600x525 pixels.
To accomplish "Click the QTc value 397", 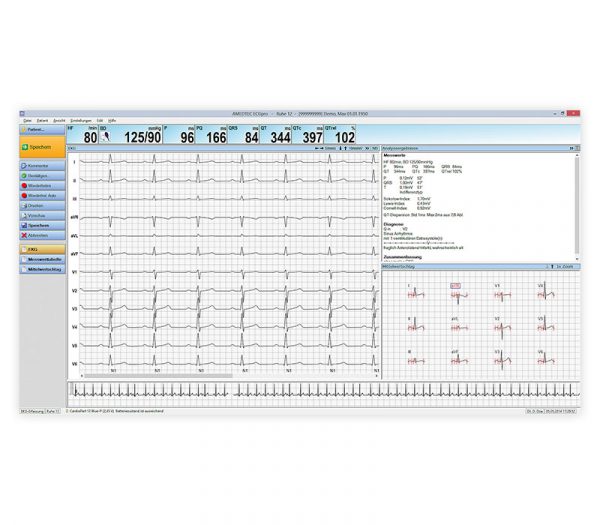I will coord(313,138).
